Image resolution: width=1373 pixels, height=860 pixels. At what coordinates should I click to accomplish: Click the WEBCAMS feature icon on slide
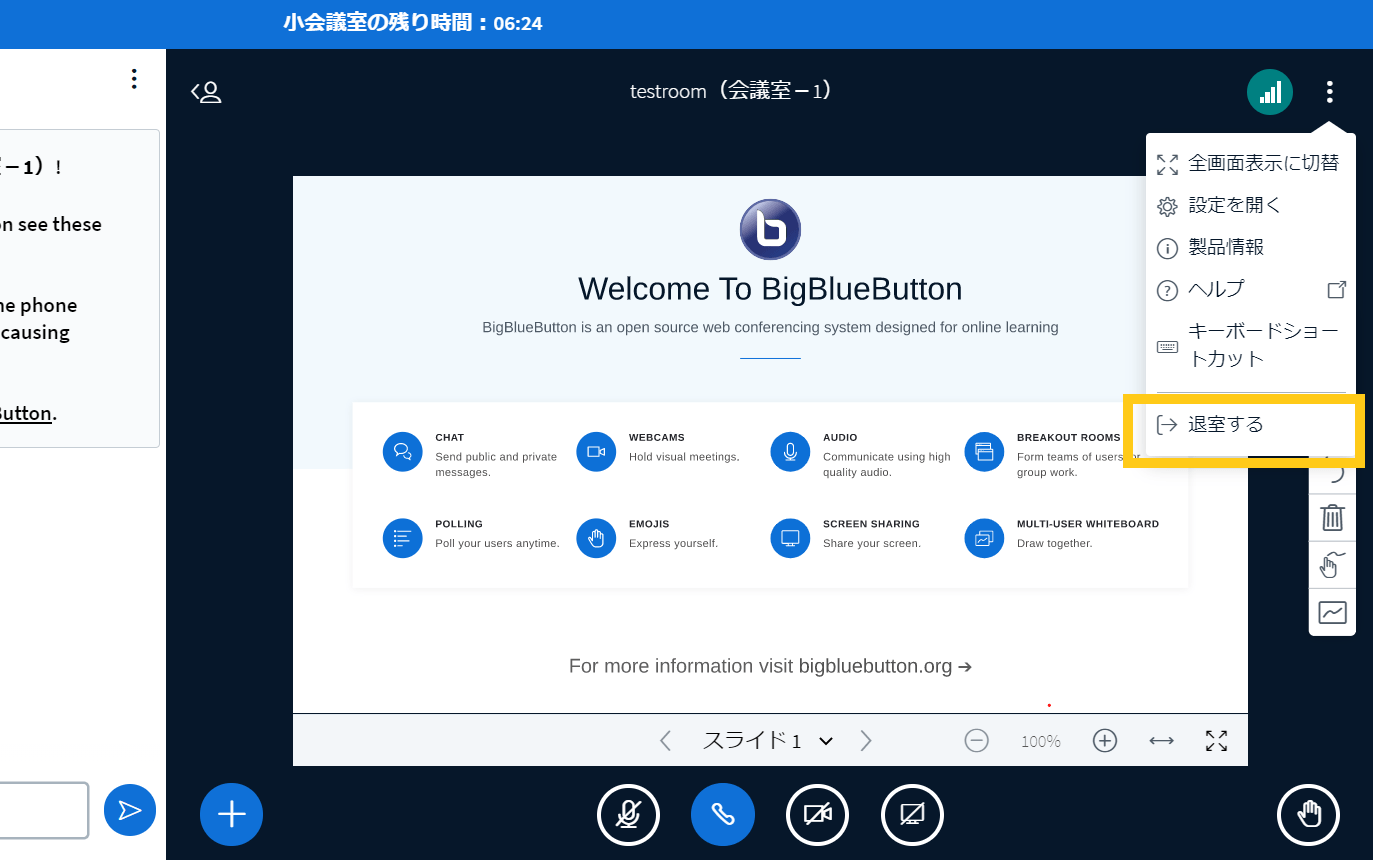(x=597, y=452)
